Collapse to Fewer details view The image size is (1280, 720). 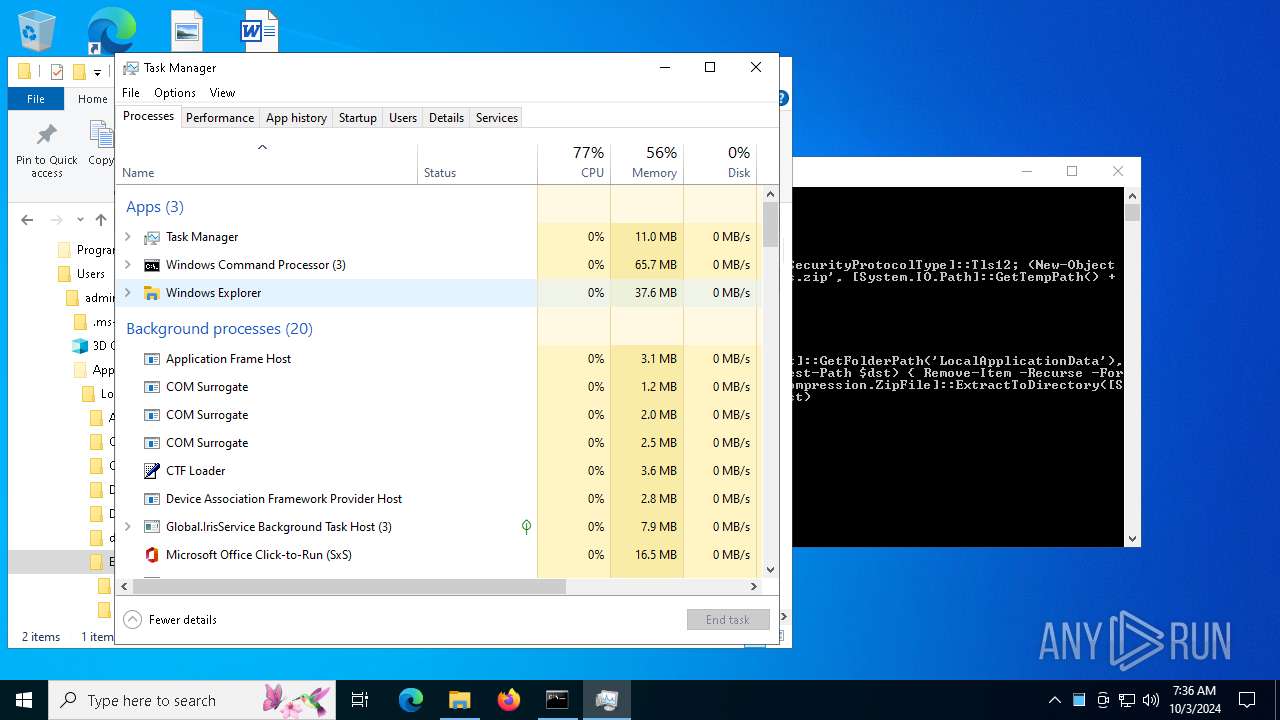click(x=170, y=620)
